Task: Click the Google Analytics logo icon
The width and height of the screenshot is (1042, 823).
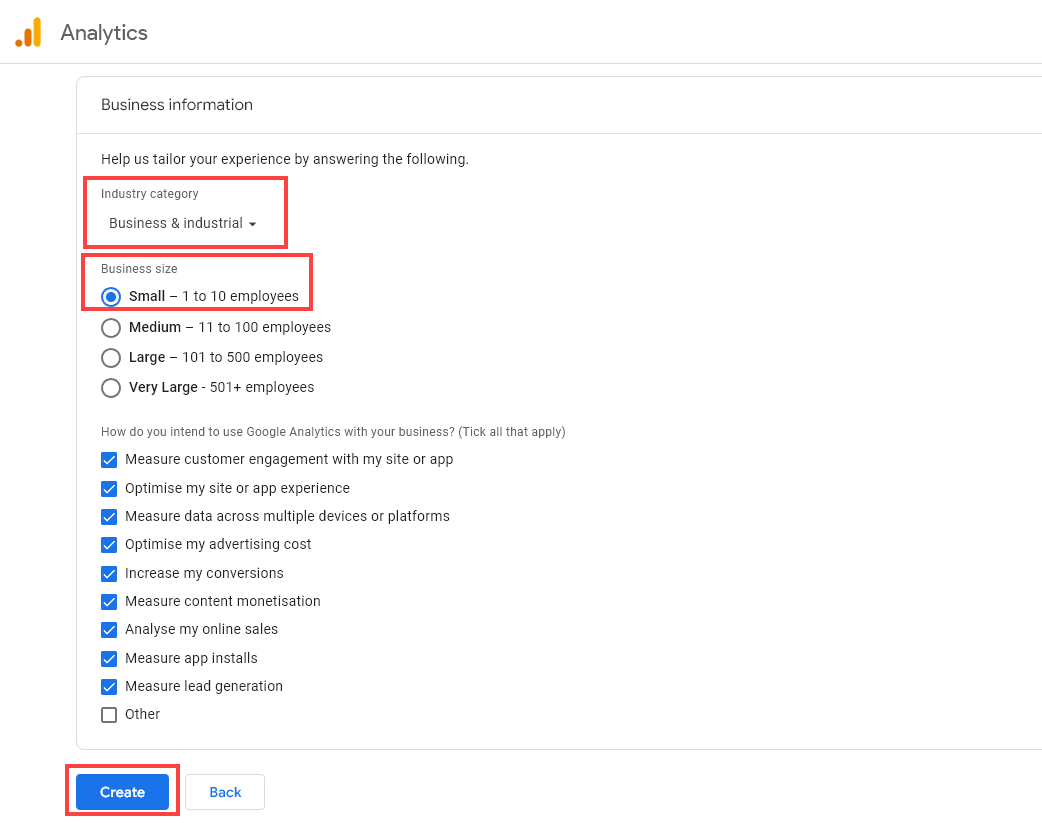Action: click(27, 31)
